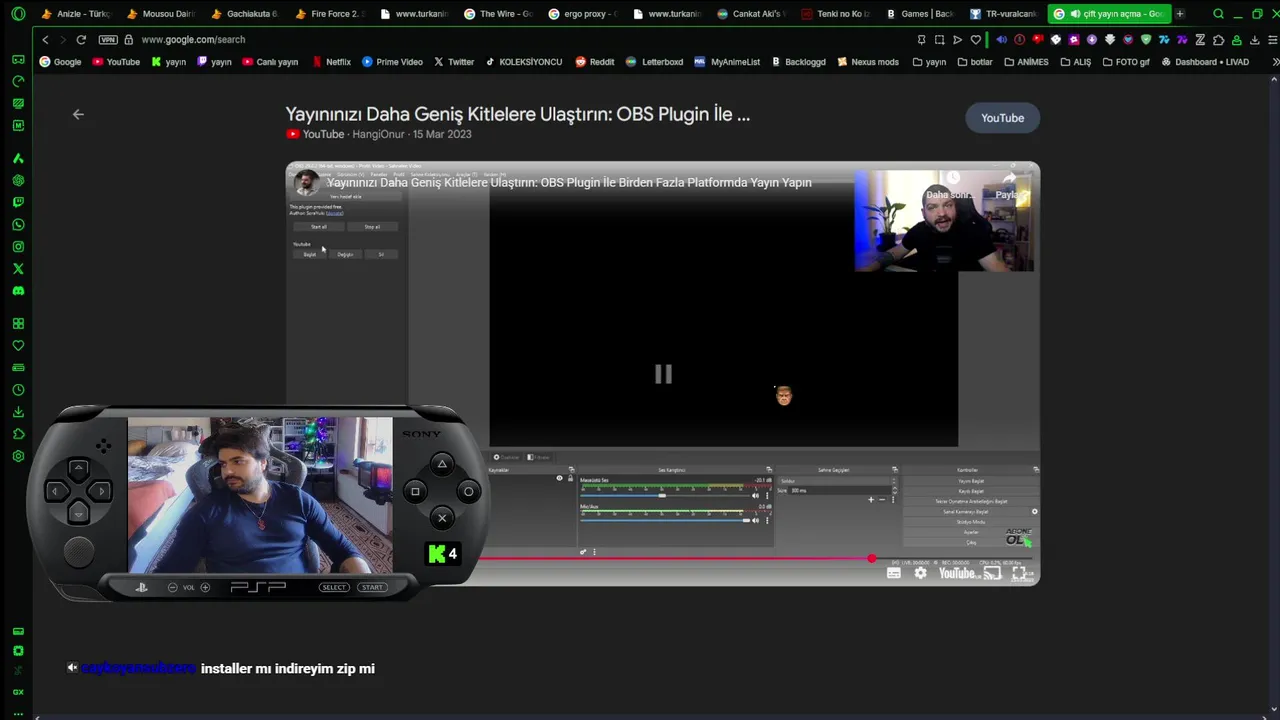Click the video title link in the player
Image resolution: width=1280 pixels, height=720 pixels.
pos(569,183)
